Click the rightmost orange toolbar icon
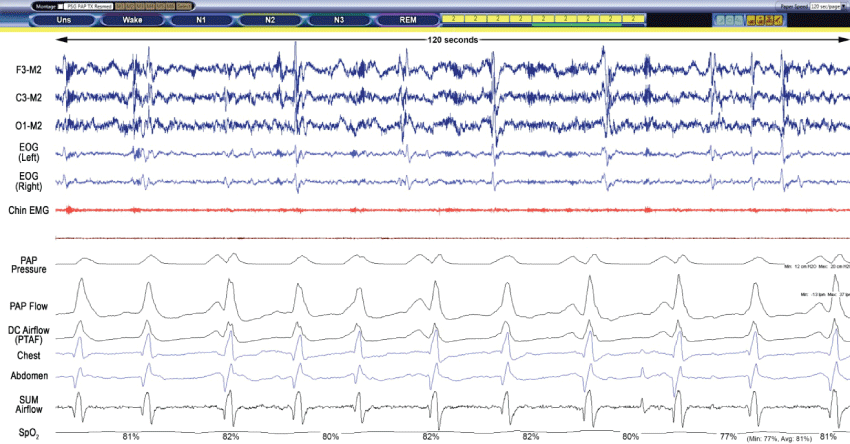Image resolution: width=850 pixels, height=444 pixels. pos(777,20)
